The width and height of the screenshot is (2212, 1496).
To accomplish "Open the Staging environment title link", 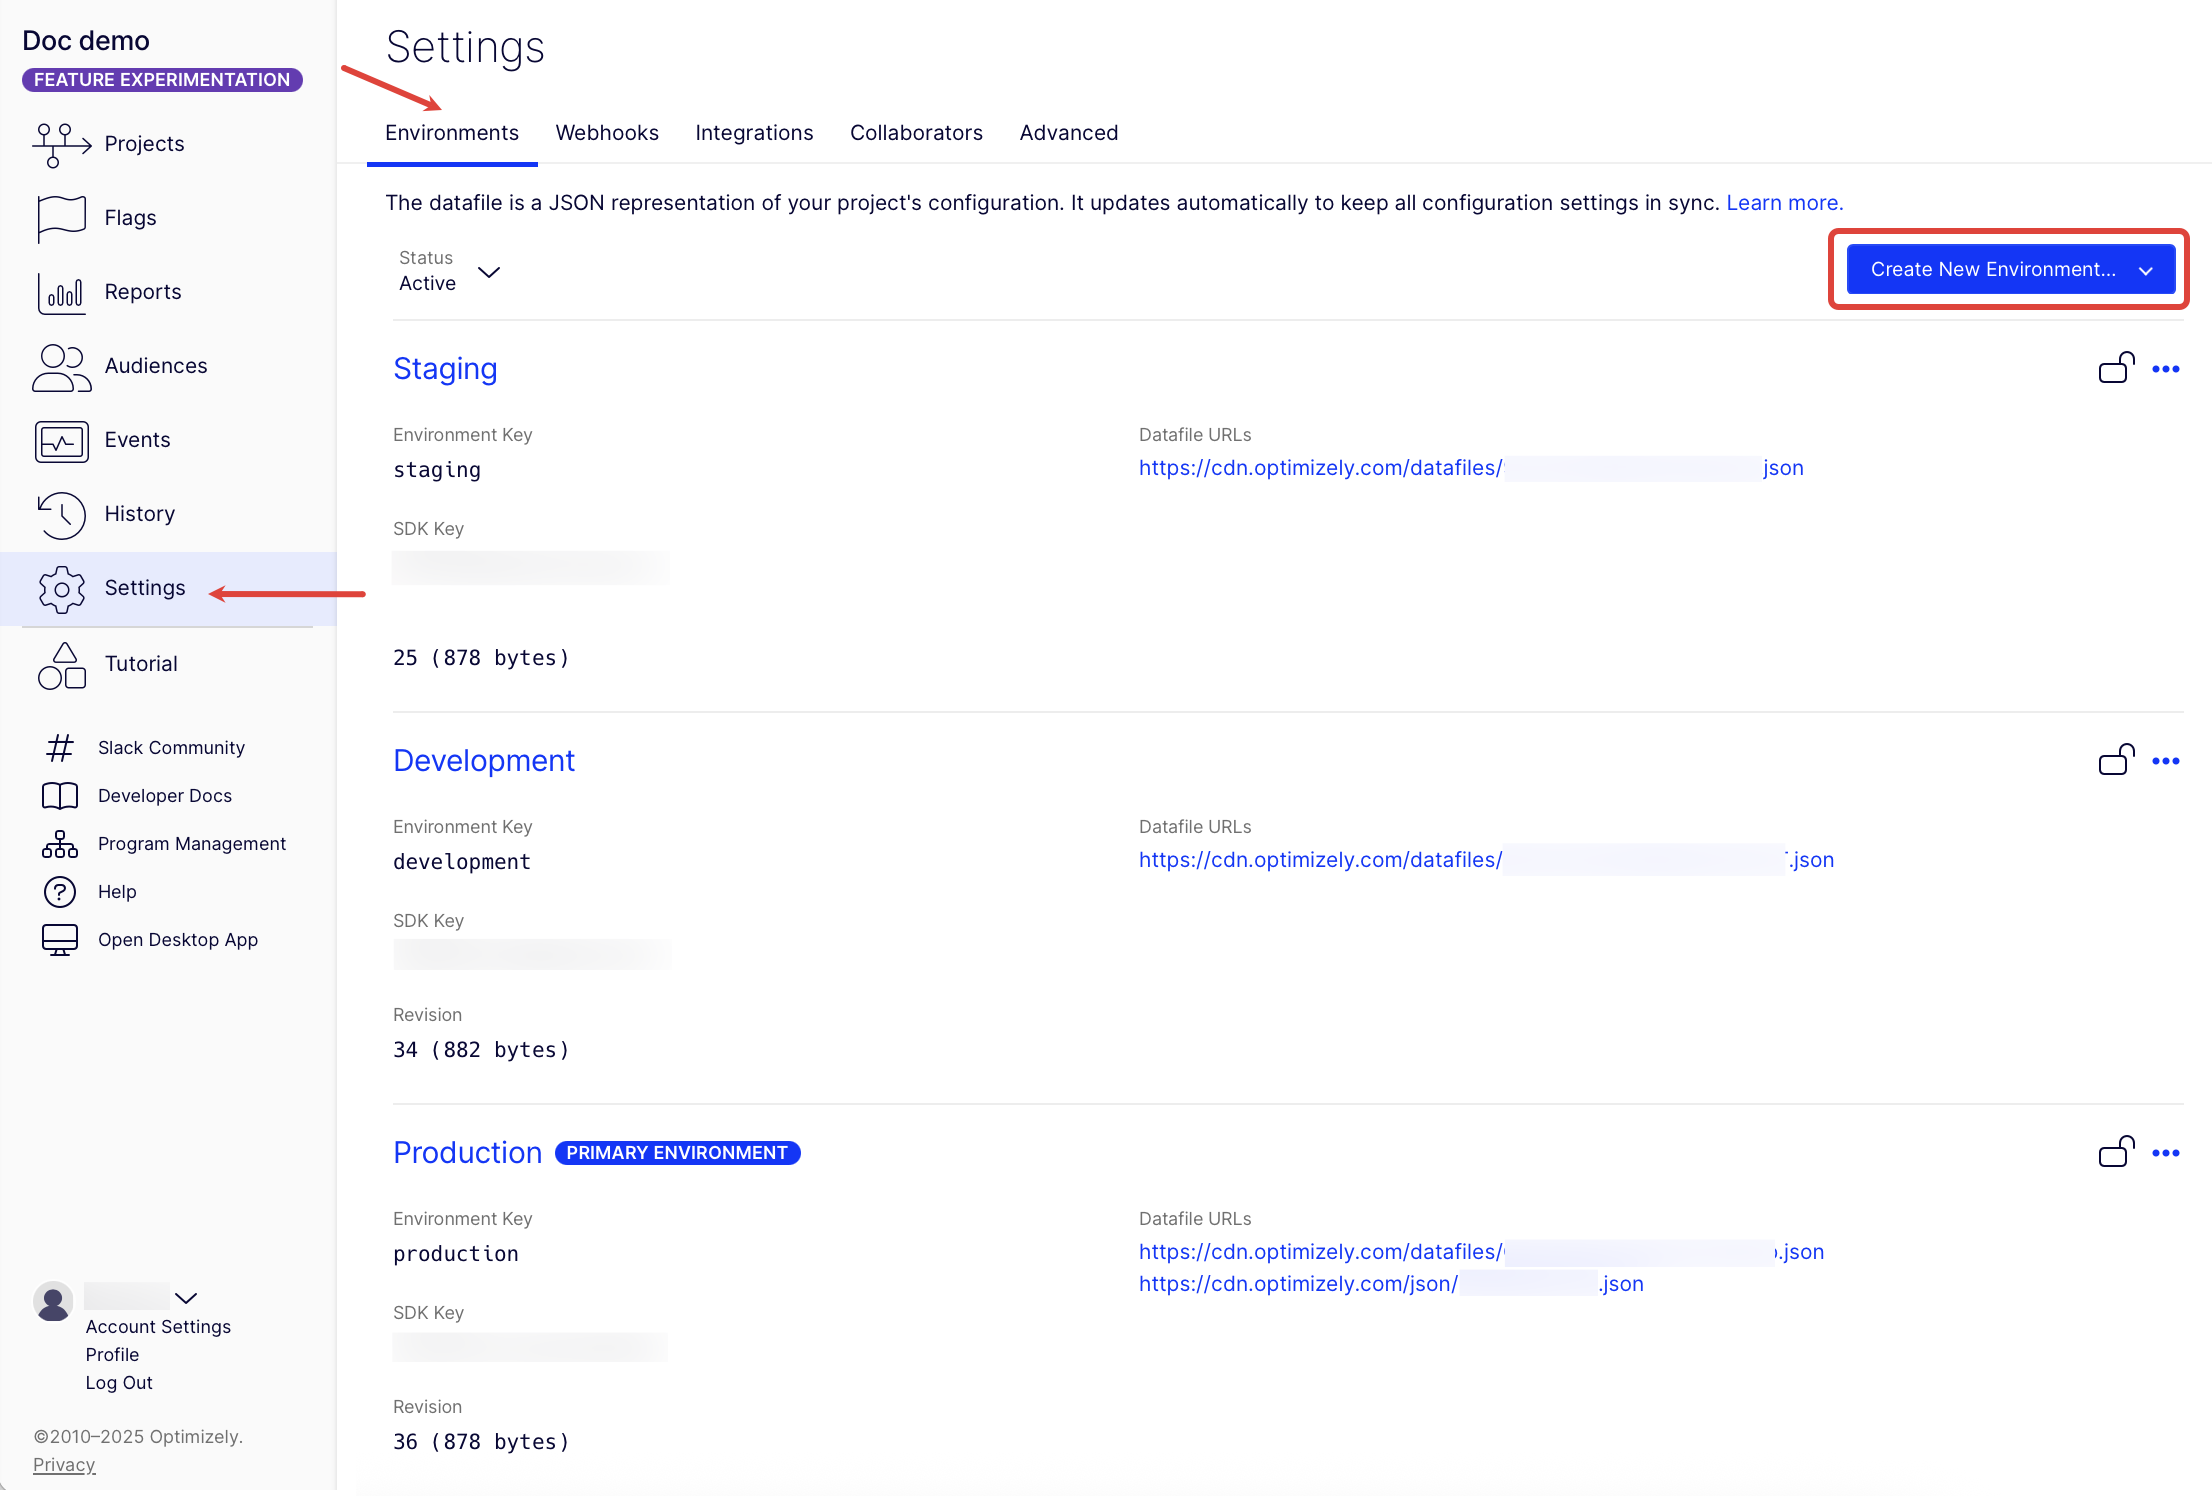I will coord(445,369).
